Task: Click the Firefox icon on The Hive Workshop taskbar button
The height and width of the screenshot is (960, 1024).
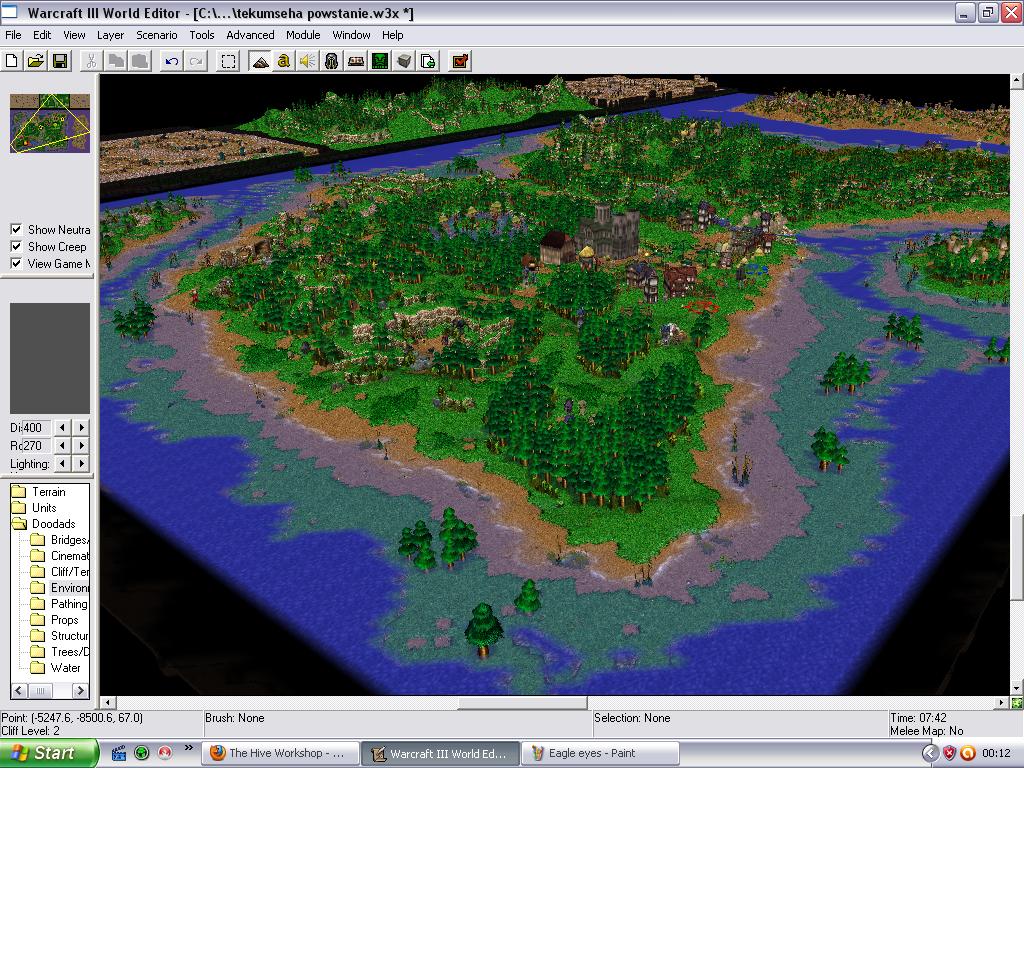Action: click(217, 753)
